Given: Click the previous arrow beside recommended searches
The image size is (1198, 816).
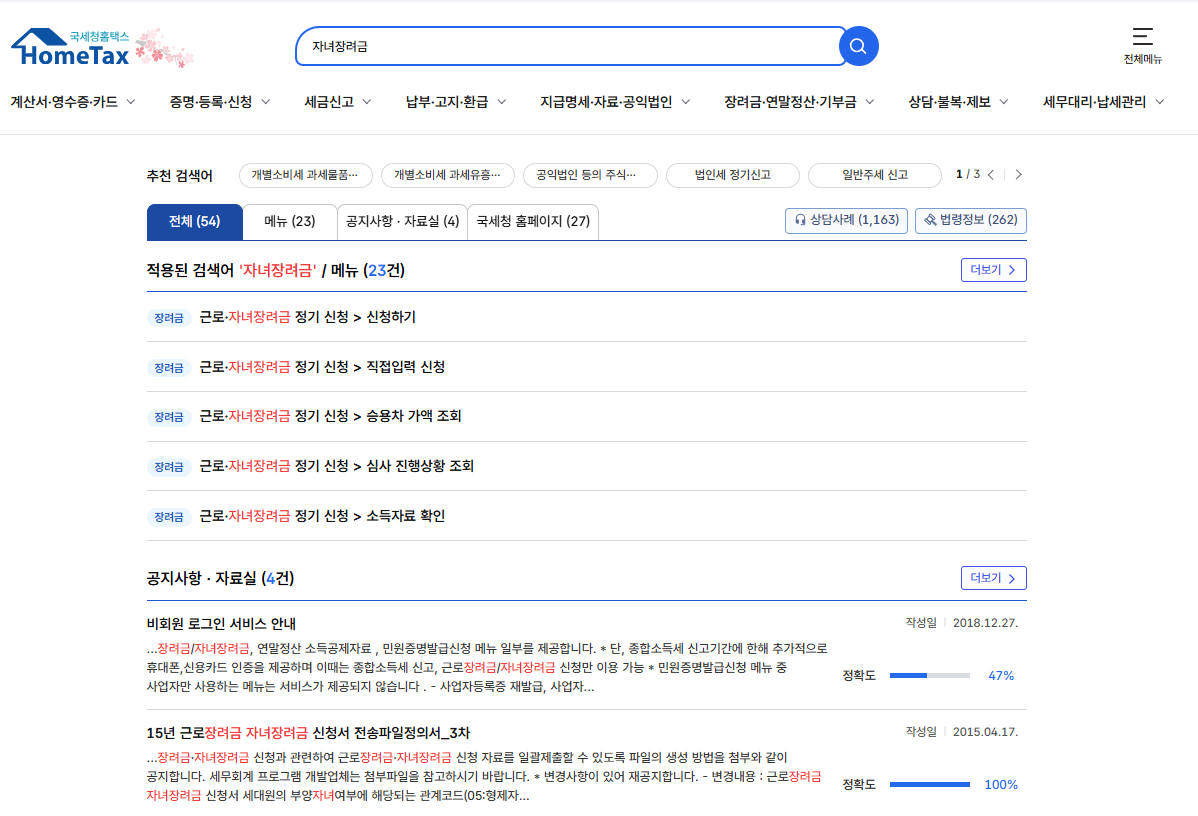Looking at the screenshot, I should coord(990,173).
